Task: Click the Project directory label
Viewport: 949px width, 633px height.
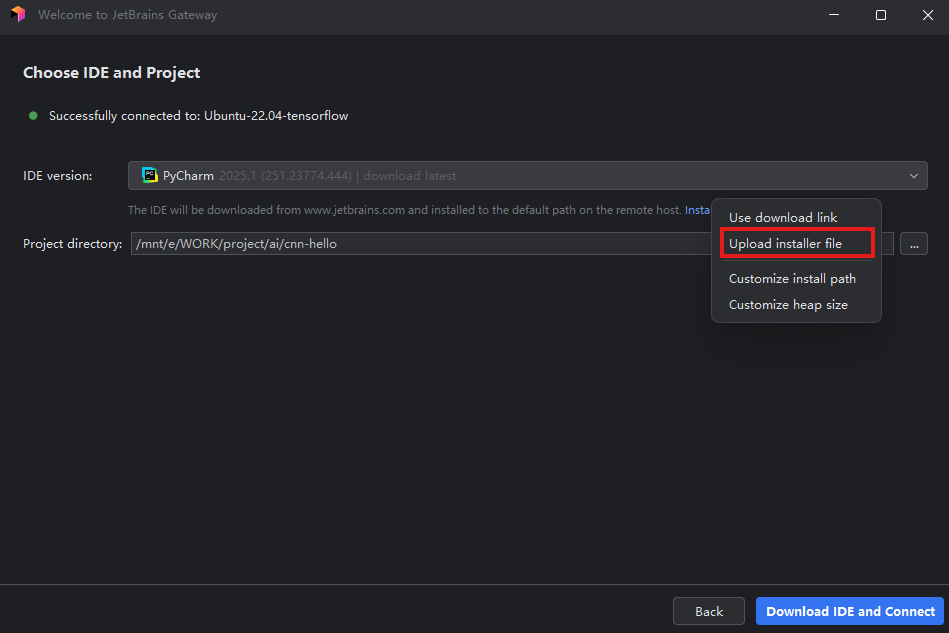Action: (x=73, y=243)
